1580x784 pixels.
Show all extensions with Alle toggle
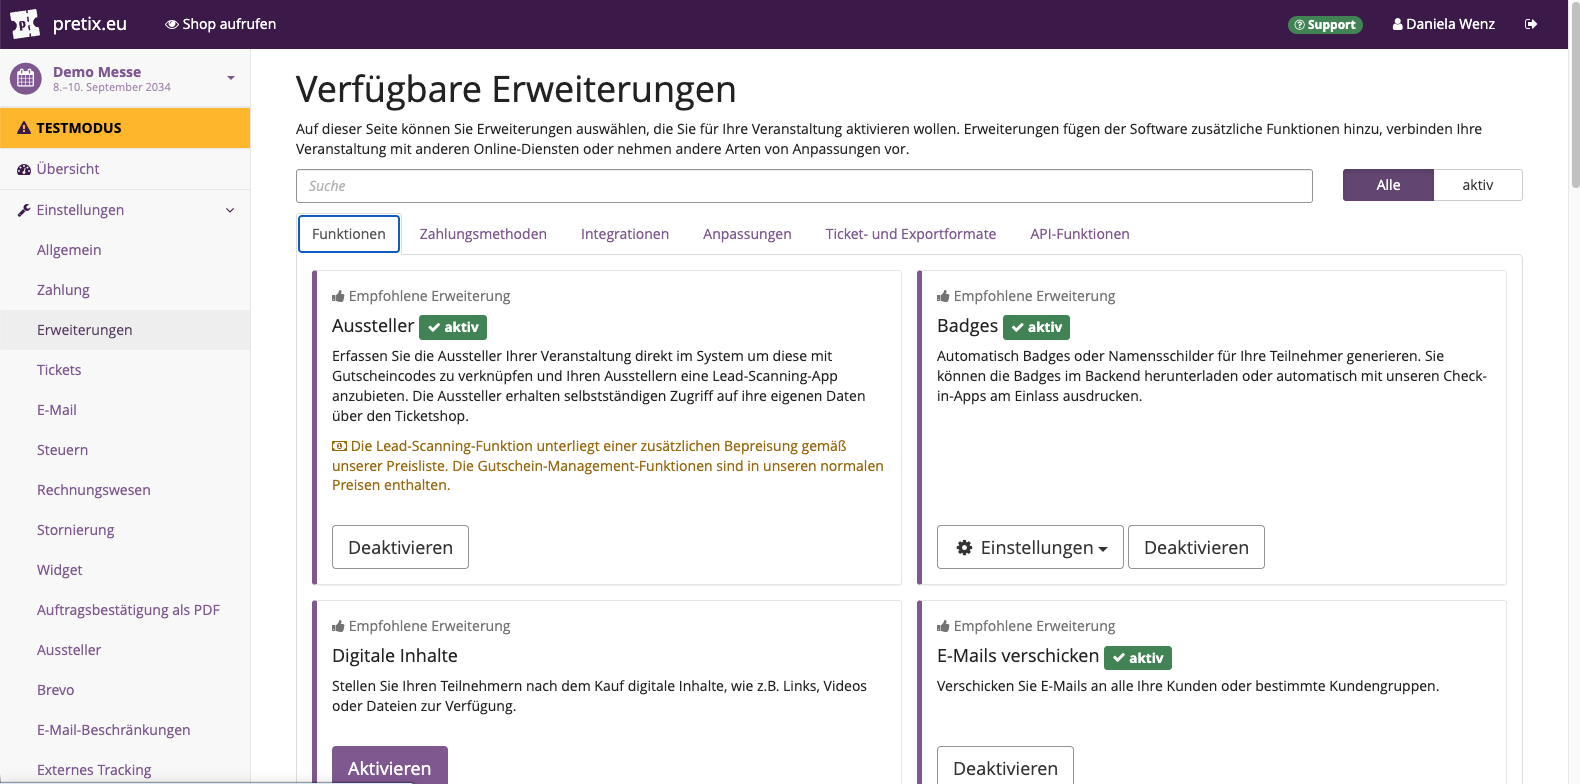point(1388,185)
